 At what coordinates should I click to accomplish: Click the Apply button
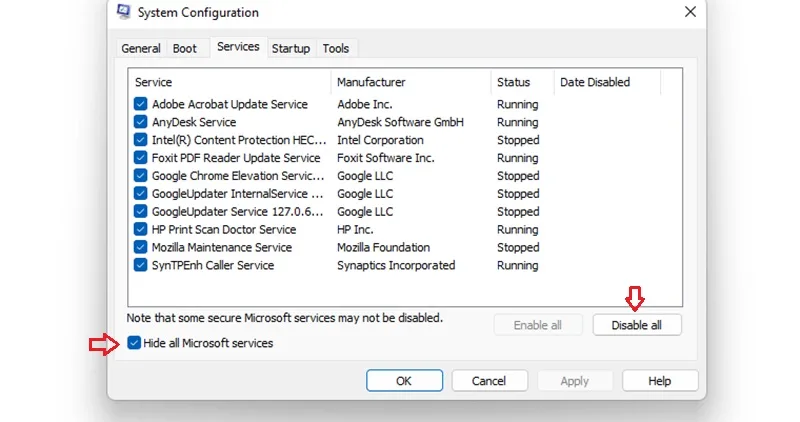click(574, 381)
